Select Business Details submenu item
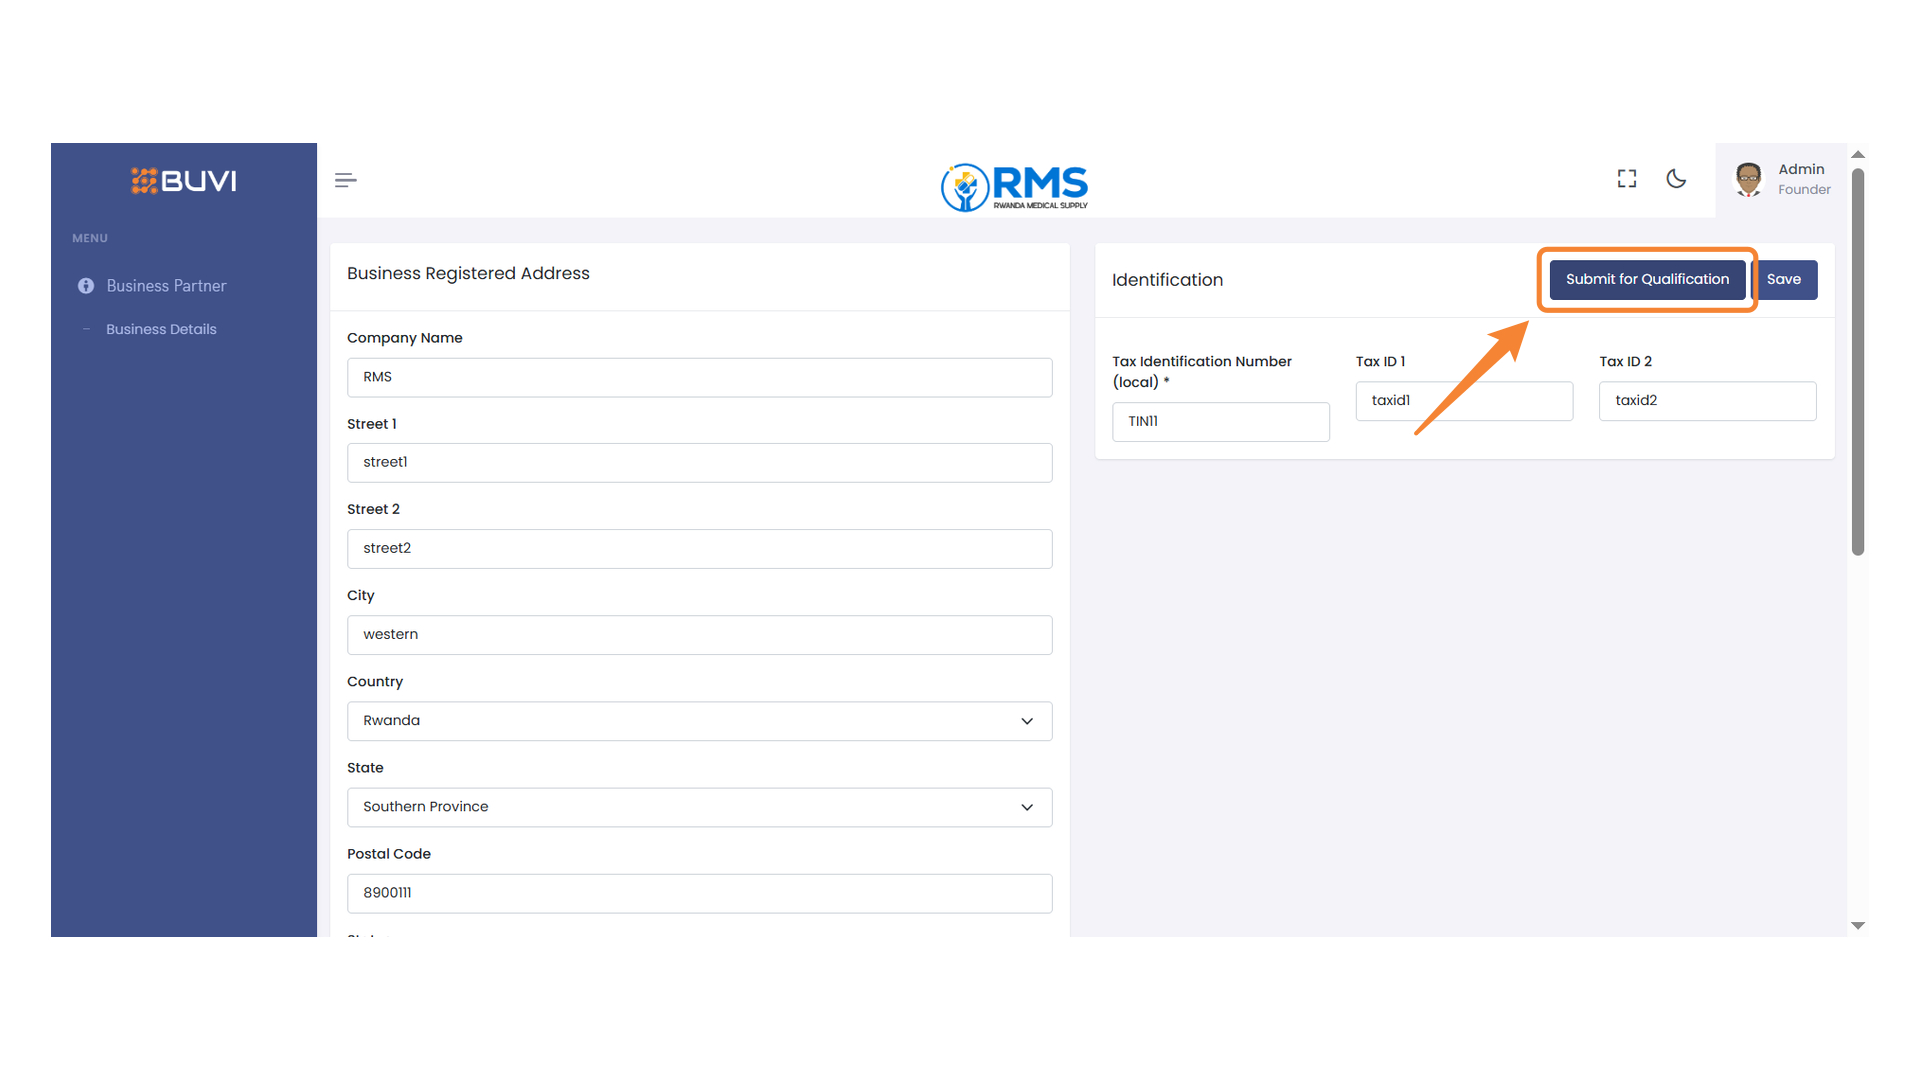The image size is (1920, 1080). (x=161, y=329)
